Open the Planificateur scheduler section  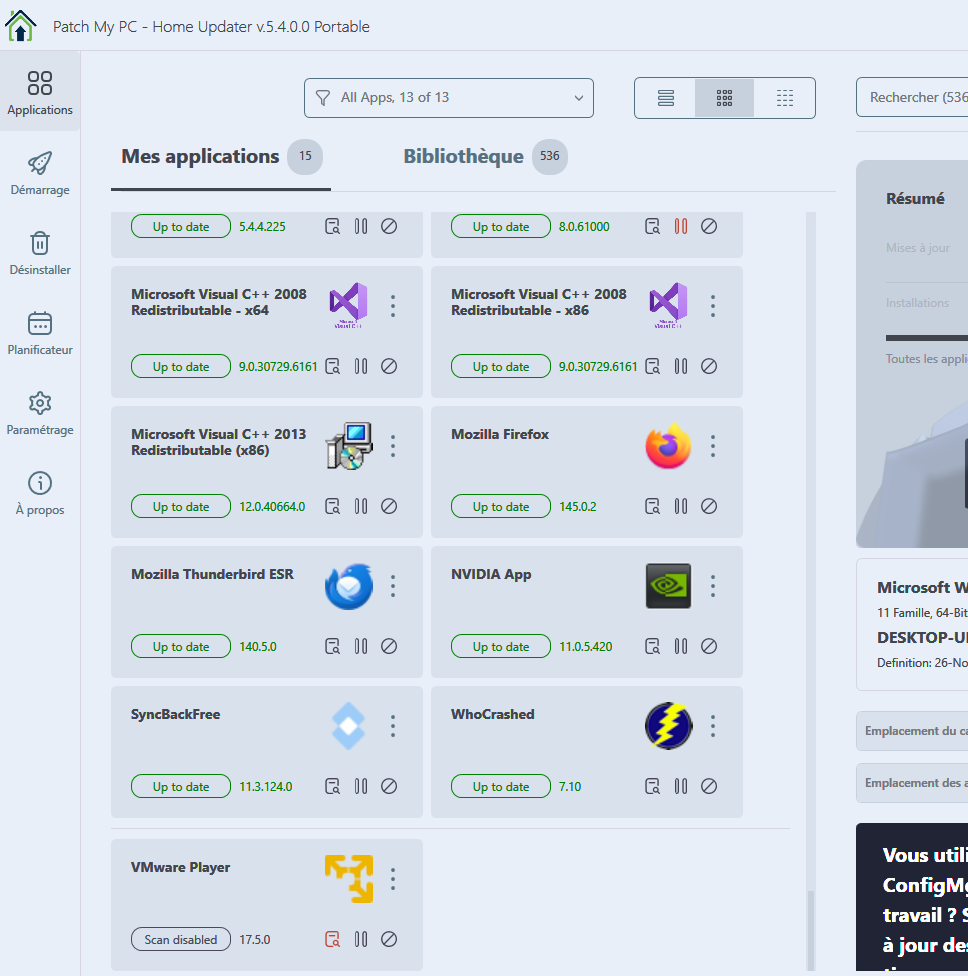pos(40,333)
